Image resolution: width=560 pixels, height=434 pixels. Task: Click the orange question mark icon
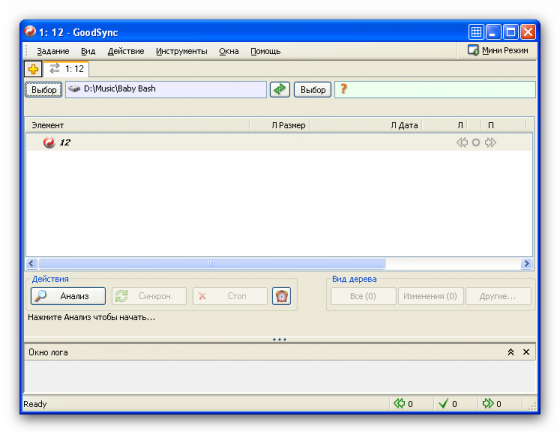click(343, 88)
